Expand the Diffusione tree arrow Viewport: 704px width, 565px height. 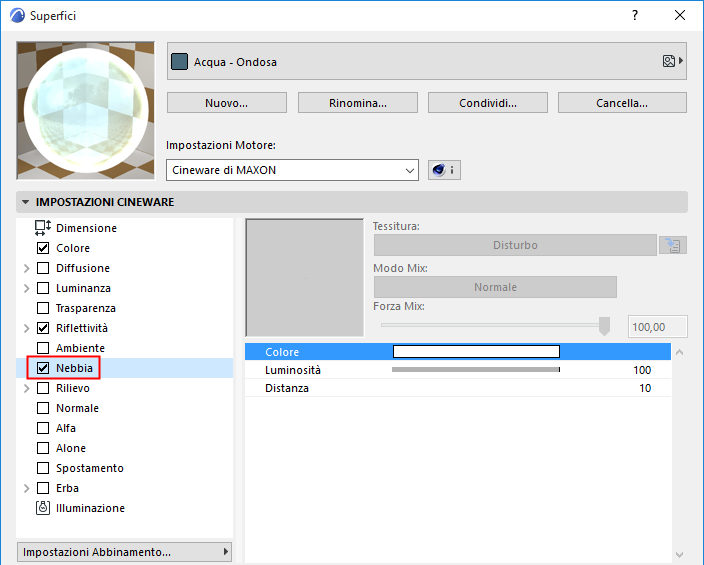click(26, 268)
